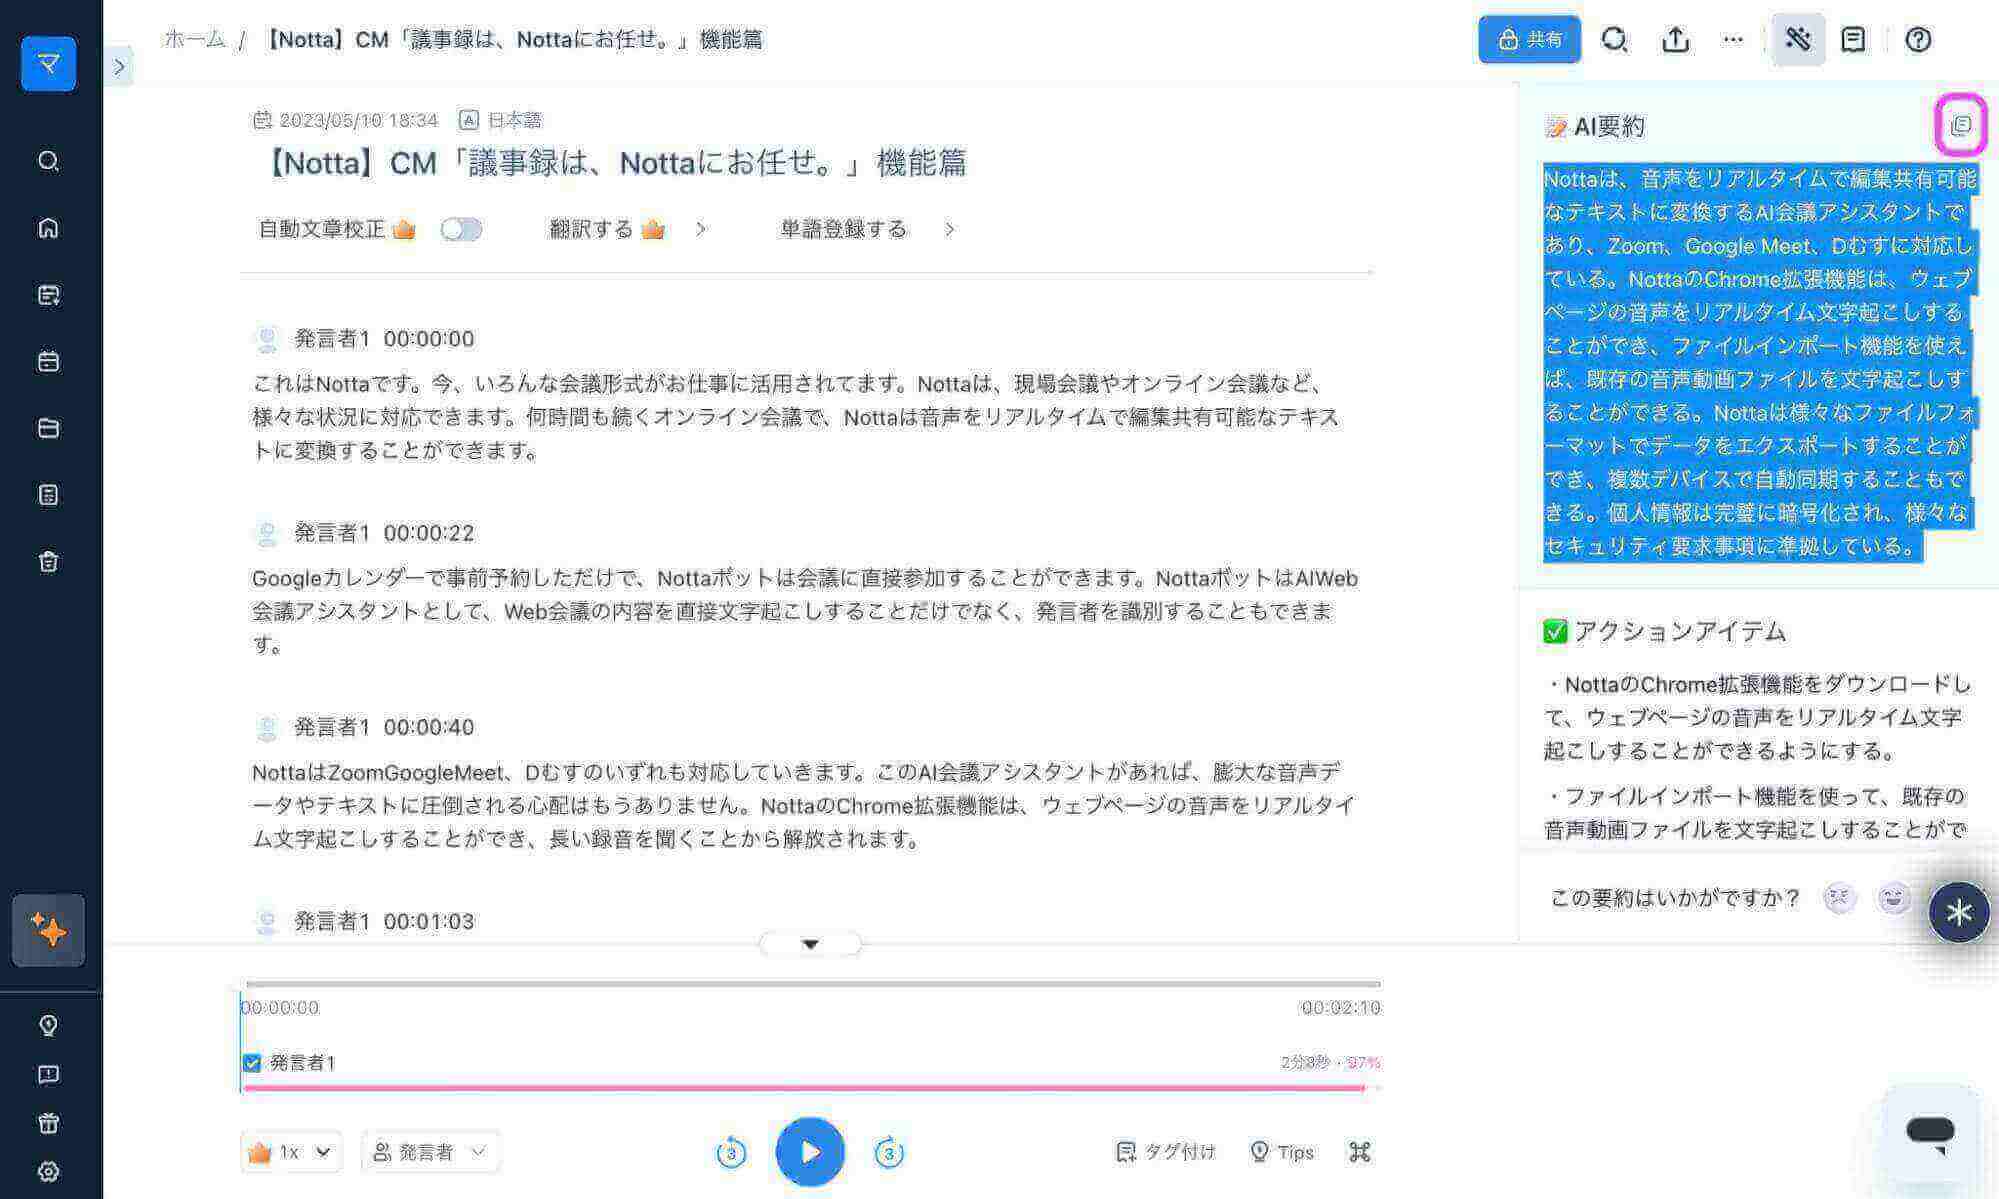Rate the summary with the happy face
The image size is (1999, 1199).
tap(1893, 898)
